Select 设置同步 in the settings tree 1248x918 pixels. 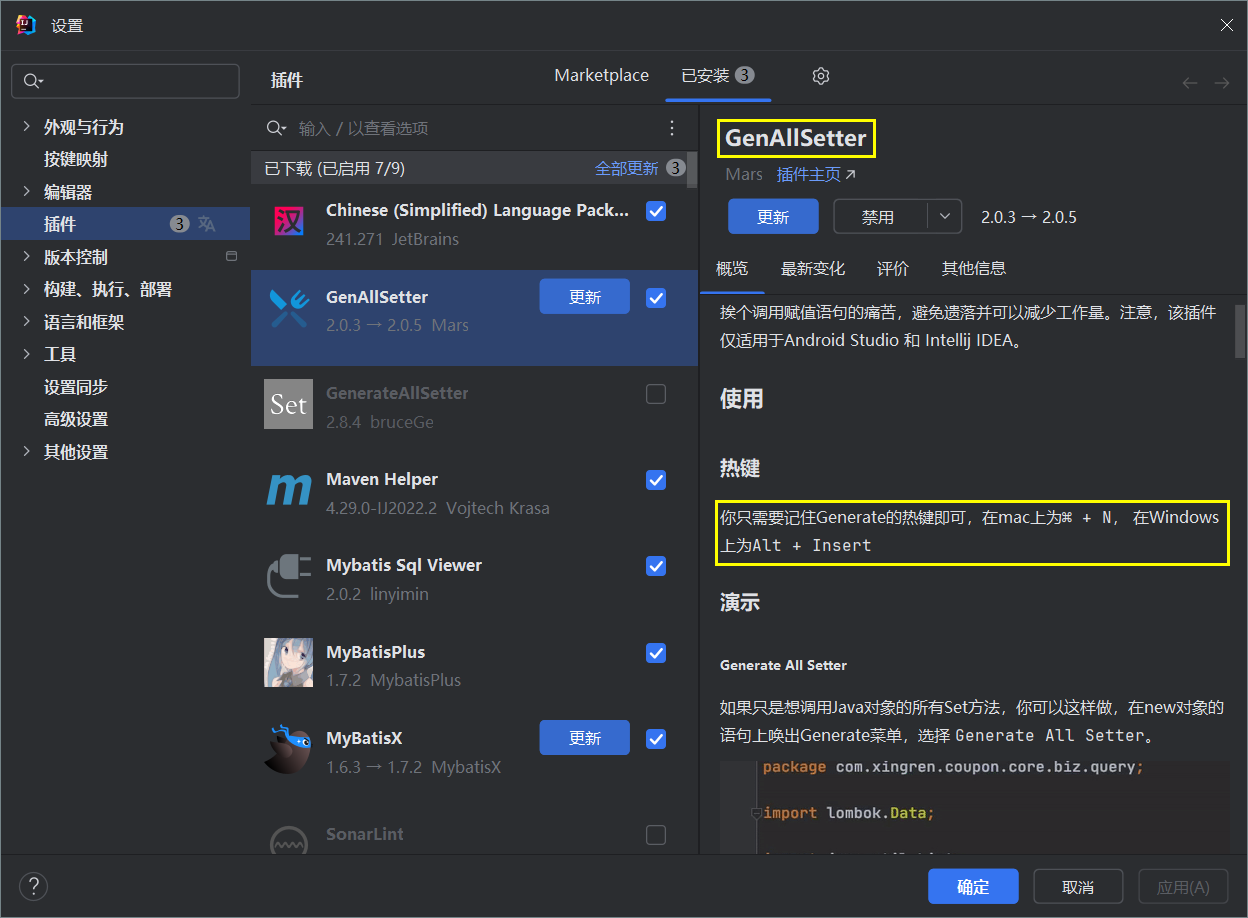click(76, 387)
